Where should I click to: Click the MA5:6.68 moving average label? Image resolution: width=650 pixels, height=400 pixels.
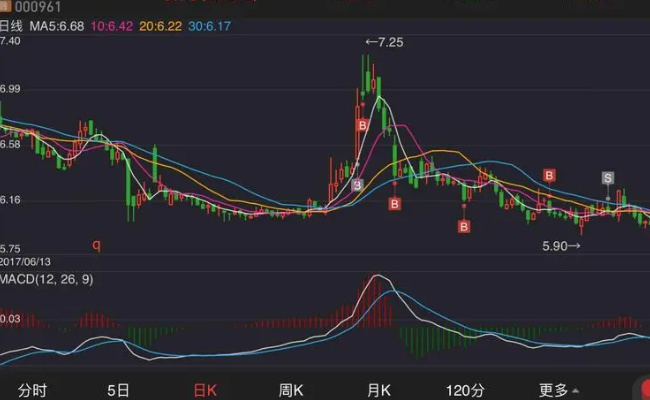[x=57, y=27]
